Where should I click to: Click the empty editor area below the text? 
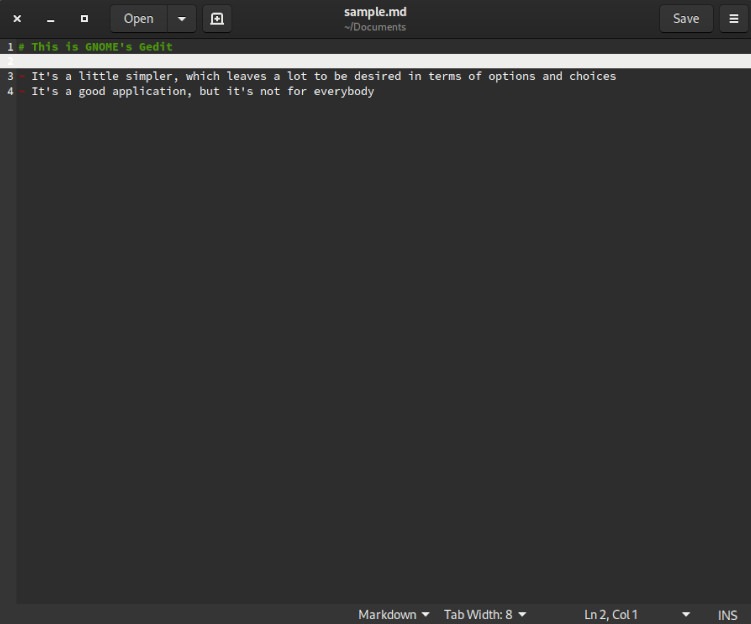(380, 350)
